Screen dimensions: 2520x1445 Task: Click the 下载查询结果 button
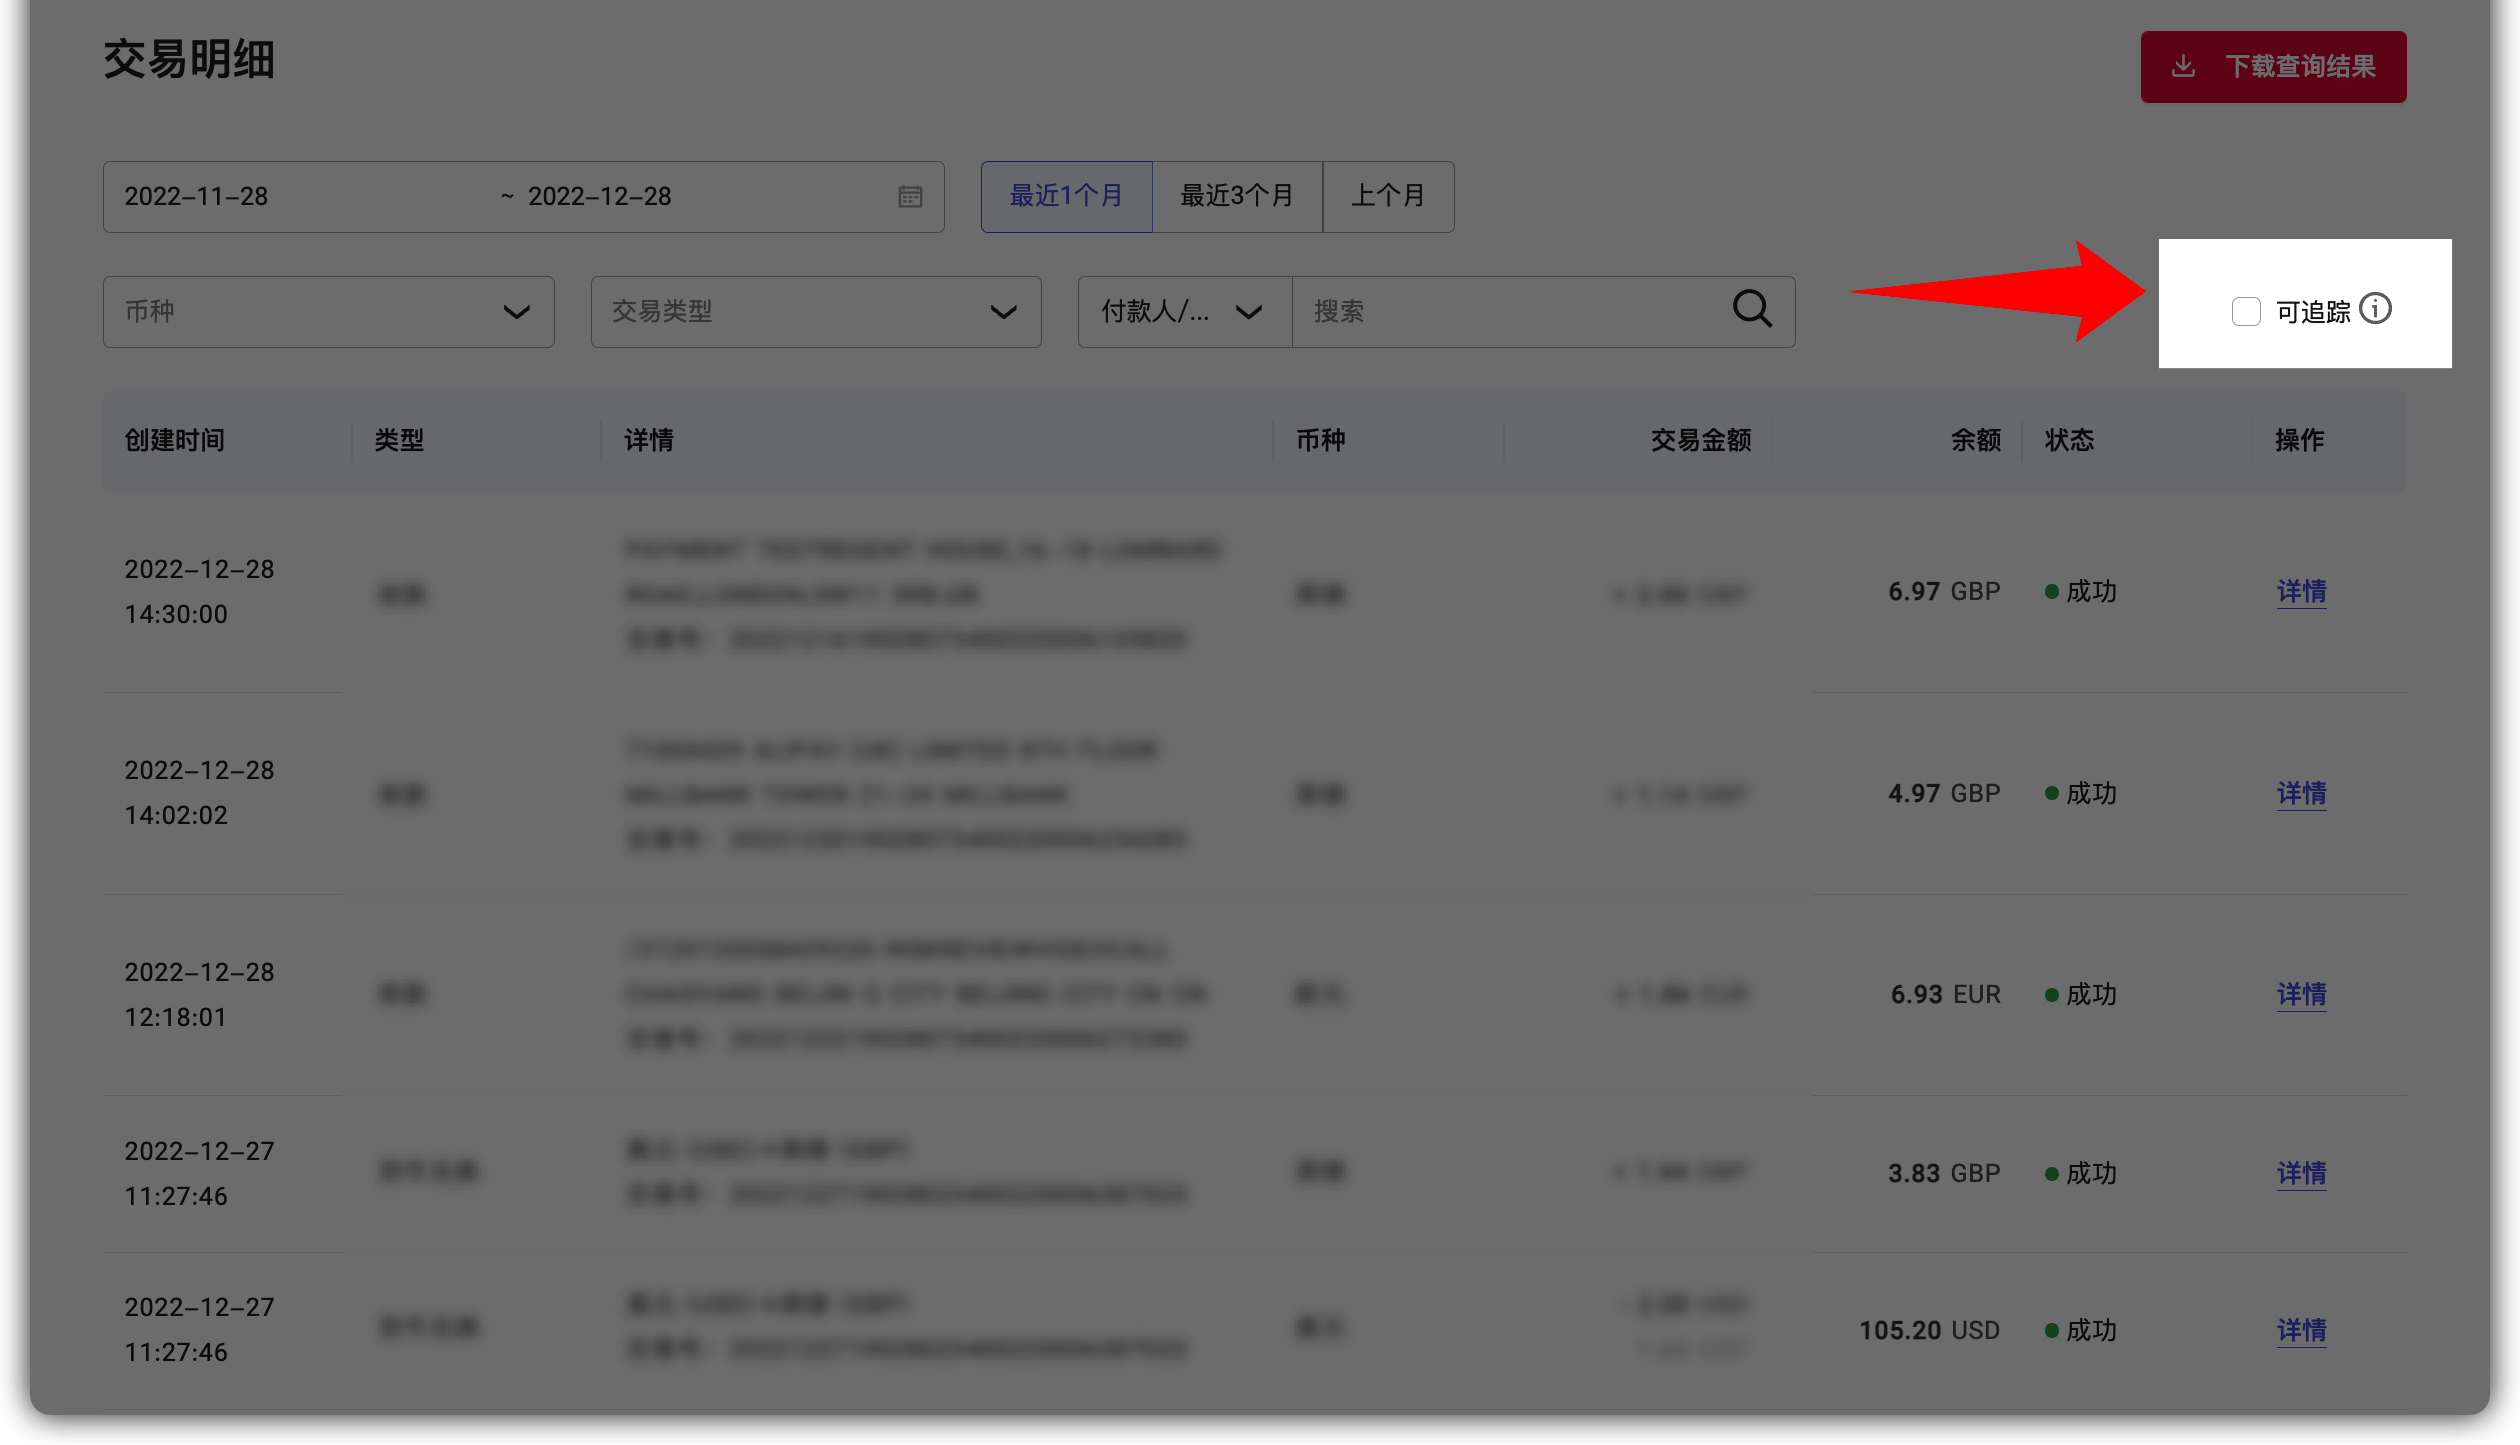[x=2274, y=67]
